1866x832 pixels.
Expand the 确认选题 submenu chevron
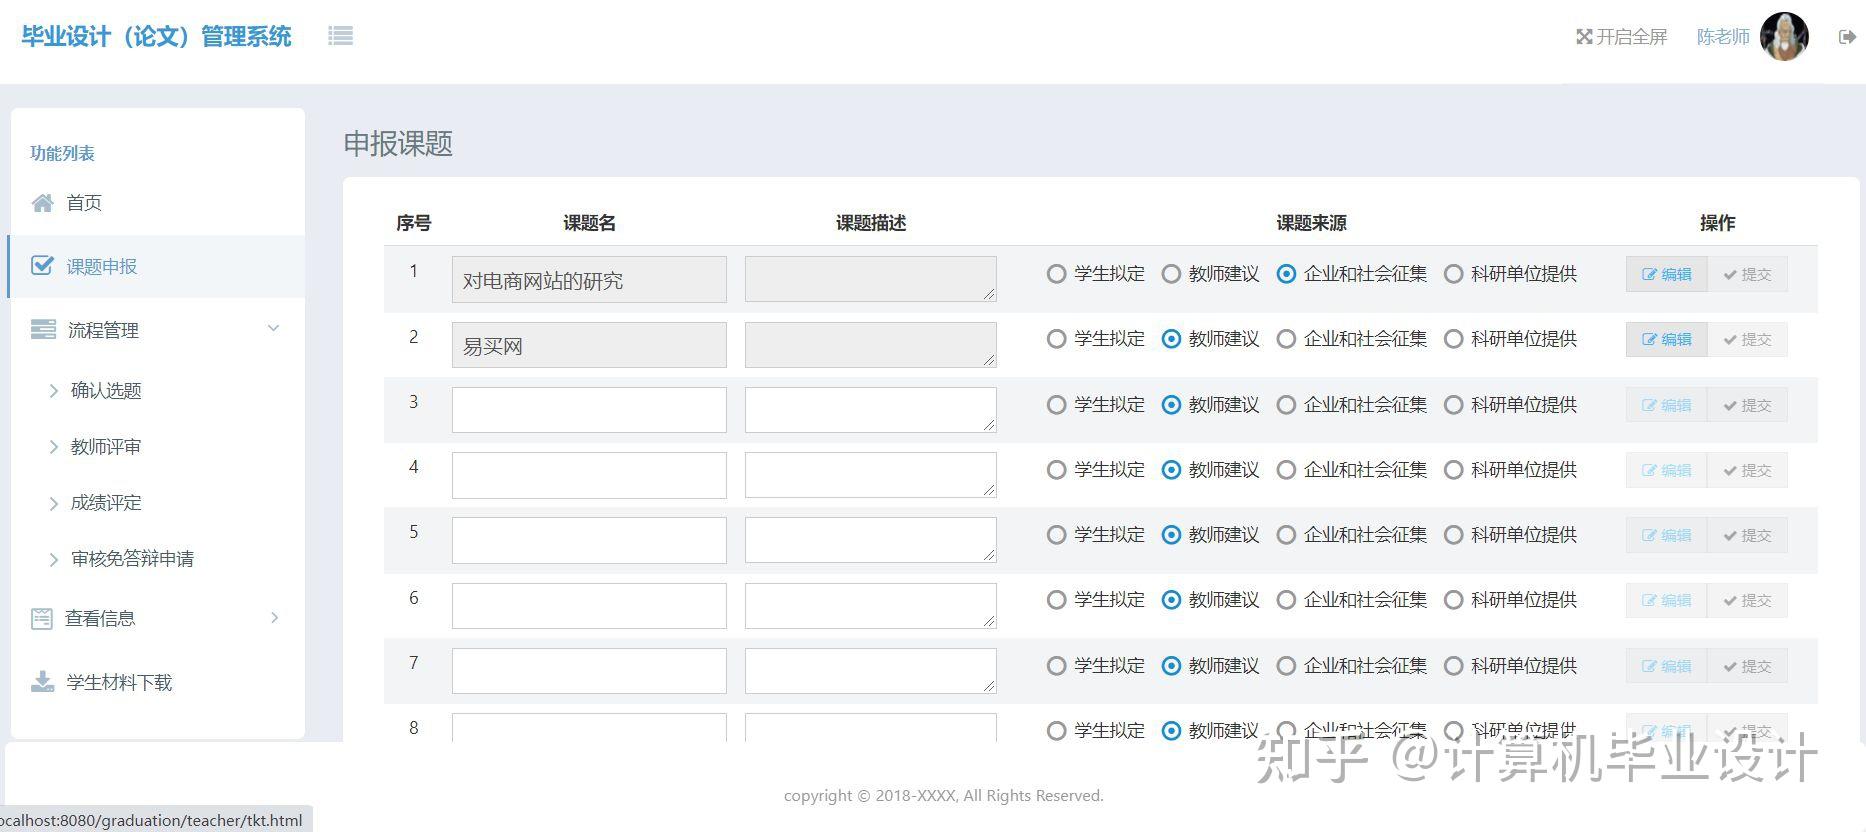pos(54,391)
